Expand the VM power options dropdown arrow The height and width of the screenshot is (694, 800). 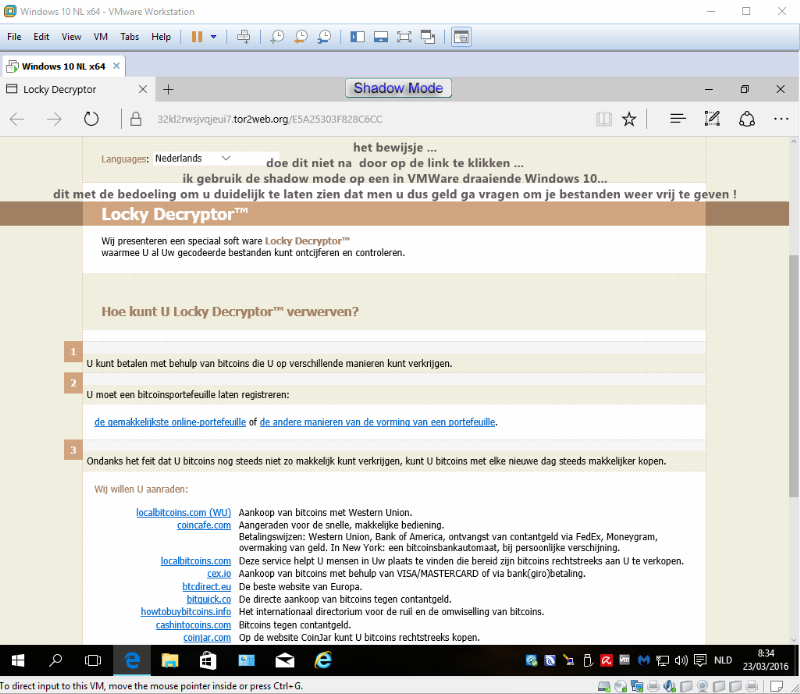(213, 37)
